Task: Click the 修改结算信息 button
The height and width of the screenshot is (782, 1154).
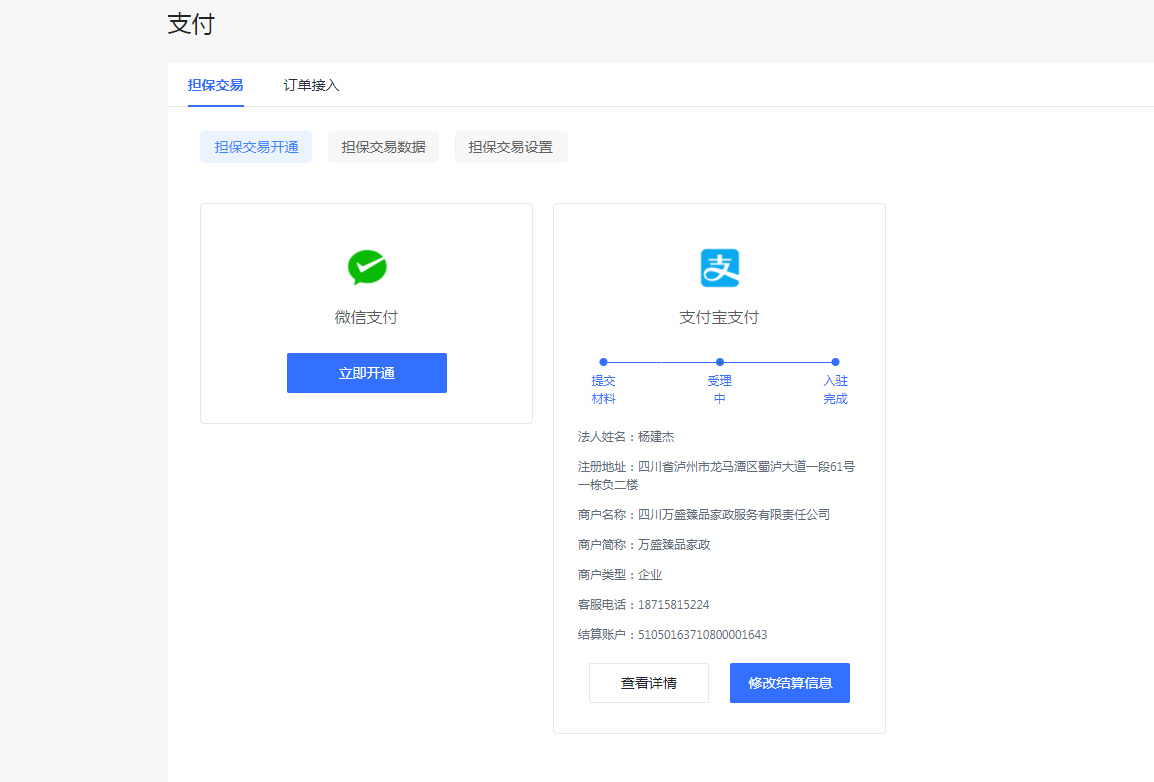Action: 790,683
